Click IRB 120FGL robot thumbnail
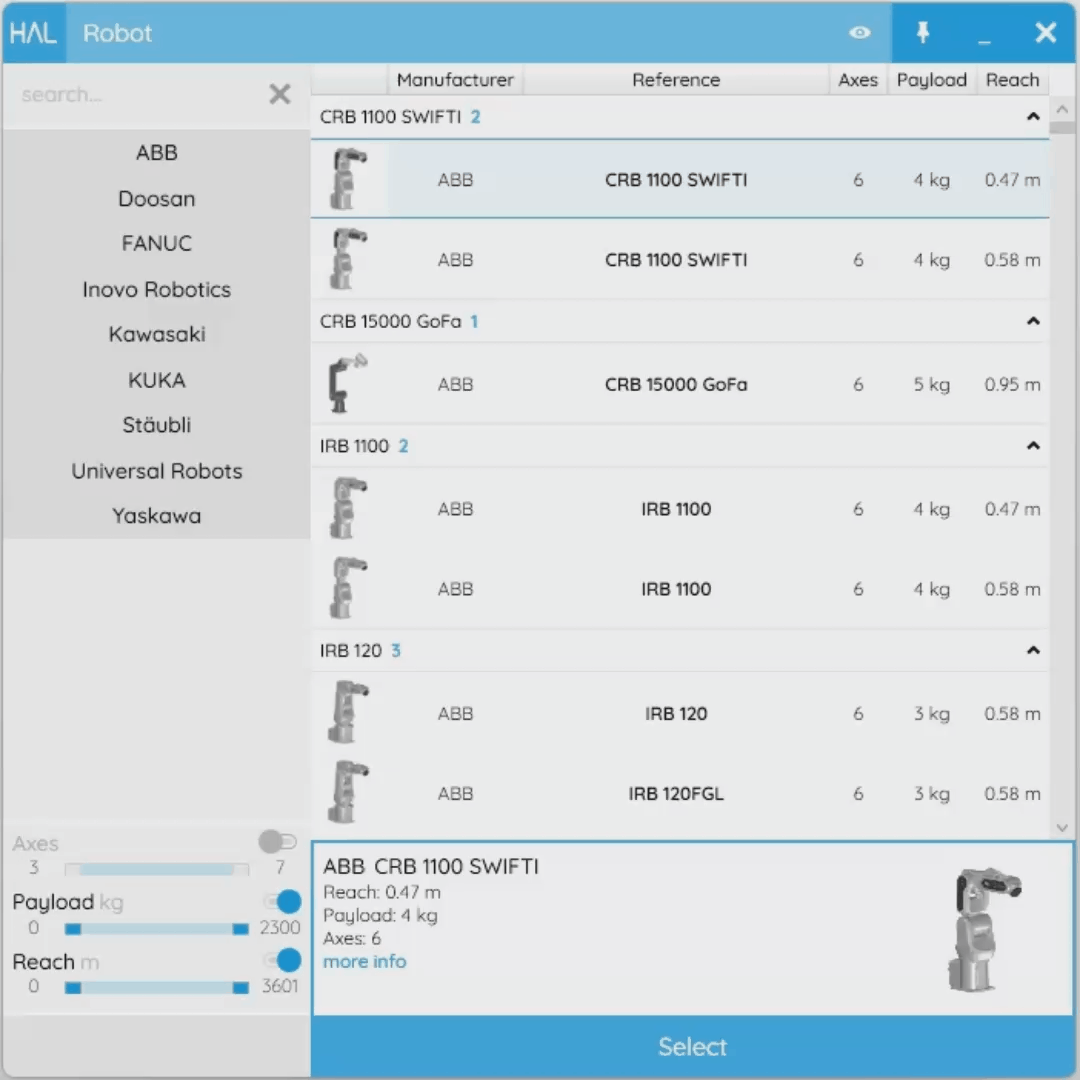Screen dimensions: 1080x1080 coord(349,793)
